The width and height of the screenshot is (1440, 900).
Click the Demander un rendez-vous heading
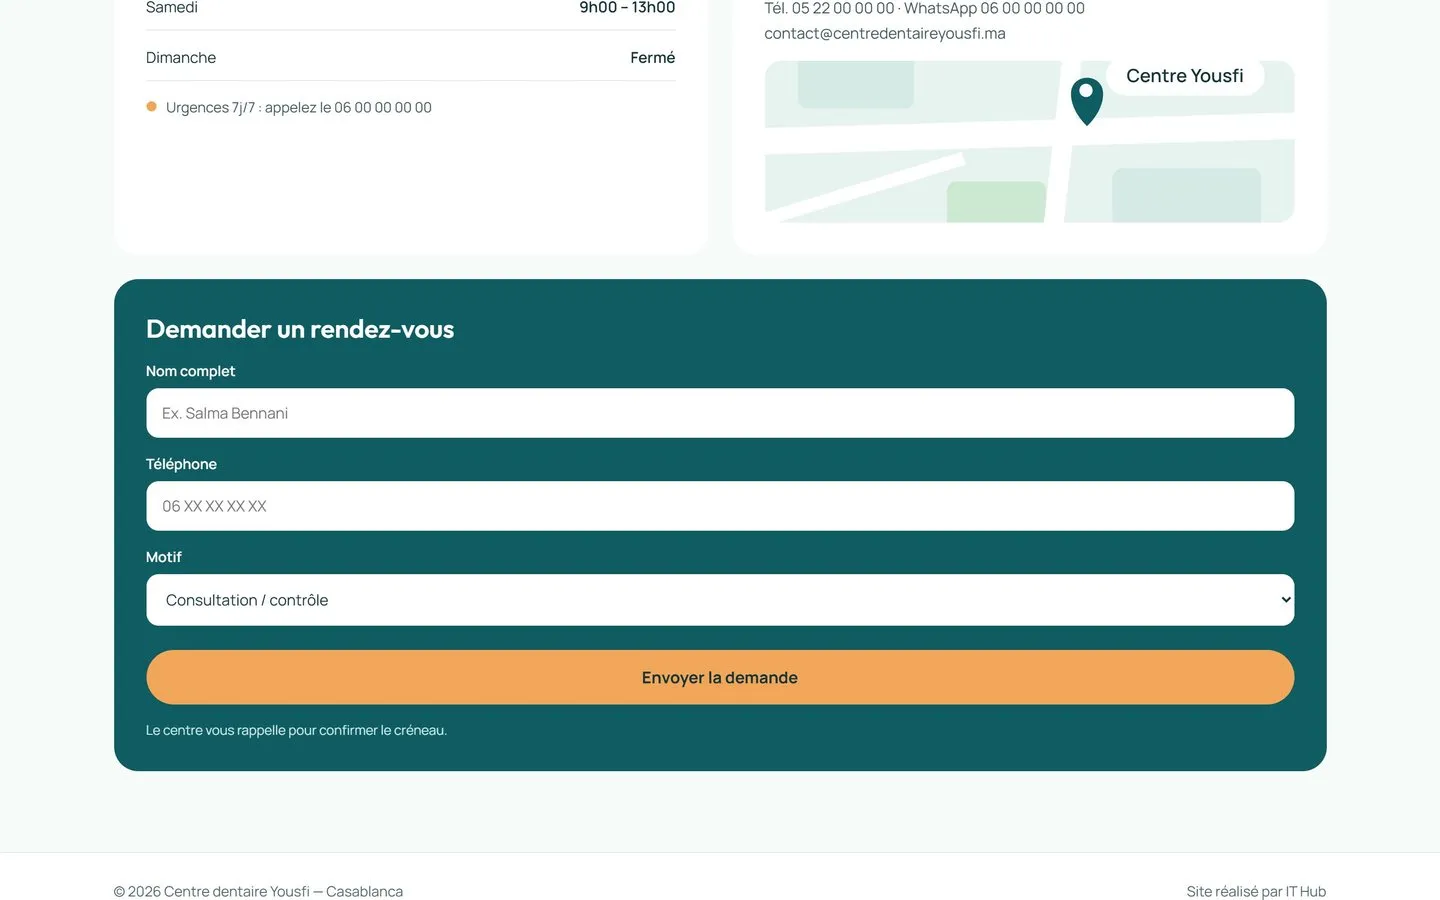(300, 329)
